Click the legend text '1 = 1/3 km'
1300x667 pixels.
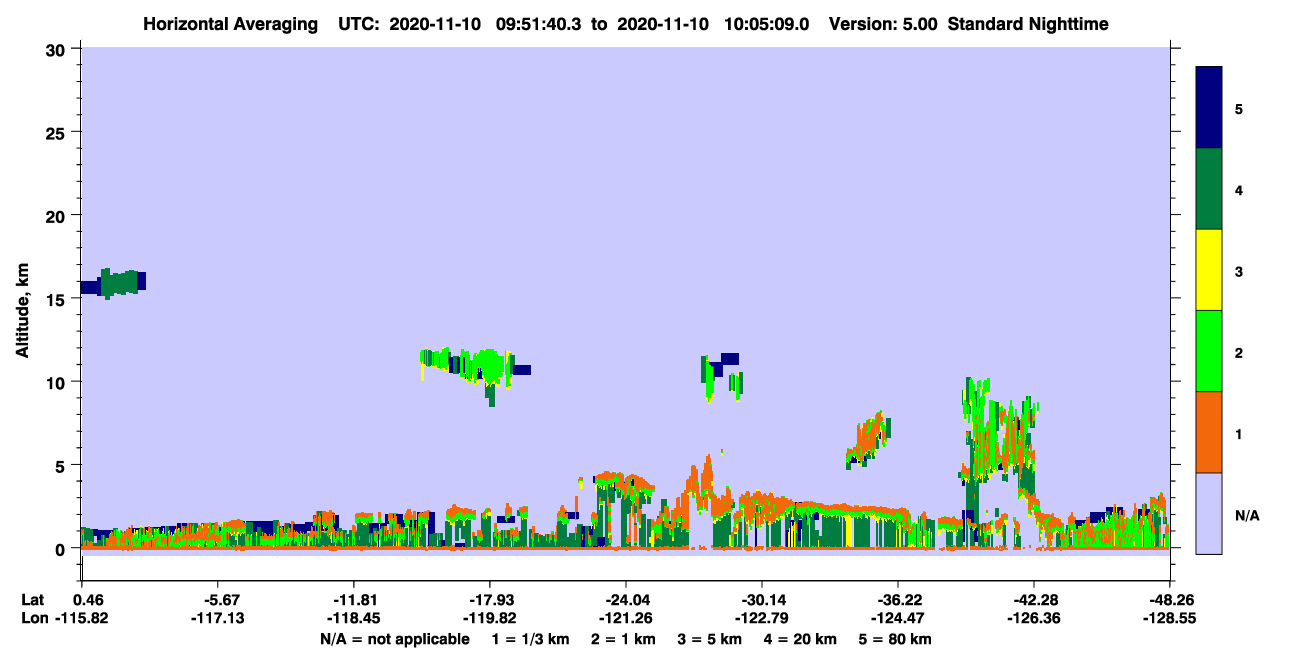pyautogui.click(x=530, y=639)
